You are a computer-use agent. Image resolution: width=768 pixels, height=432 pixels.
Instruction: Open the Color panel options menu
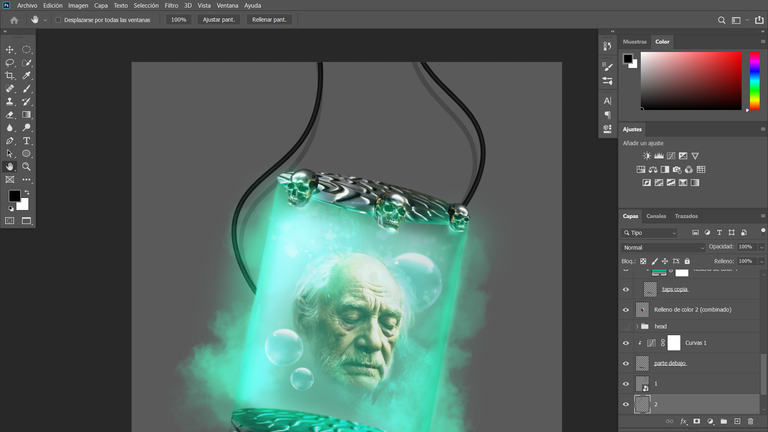[763, 42]
